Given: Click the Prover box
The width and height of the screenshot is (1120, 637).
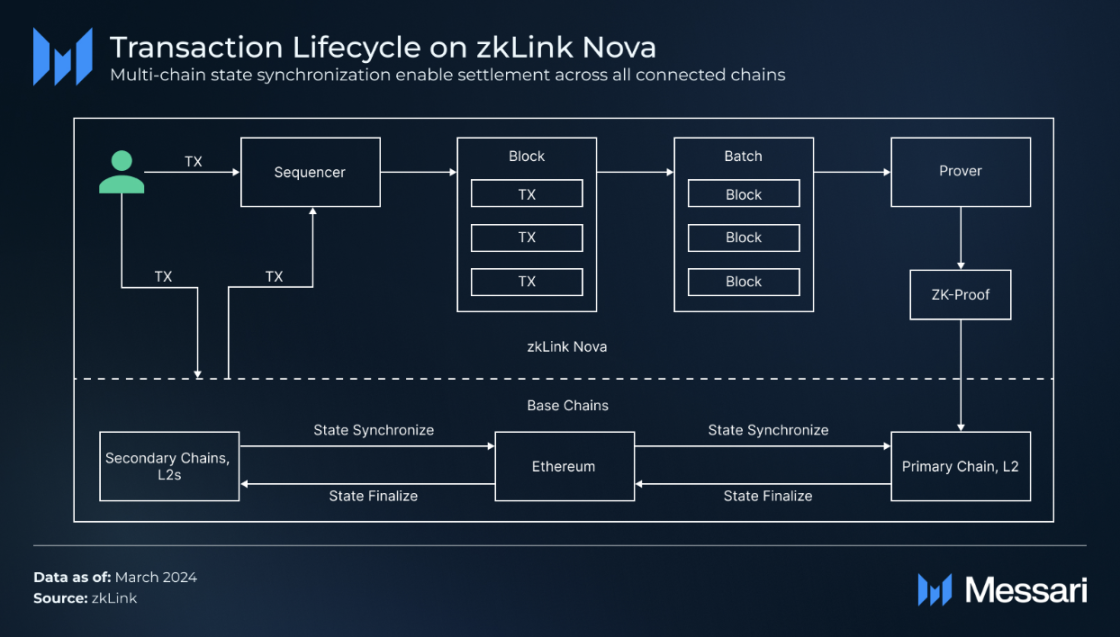Looking at the screenshot, I should pyautogui.click(x=961, y=172).
